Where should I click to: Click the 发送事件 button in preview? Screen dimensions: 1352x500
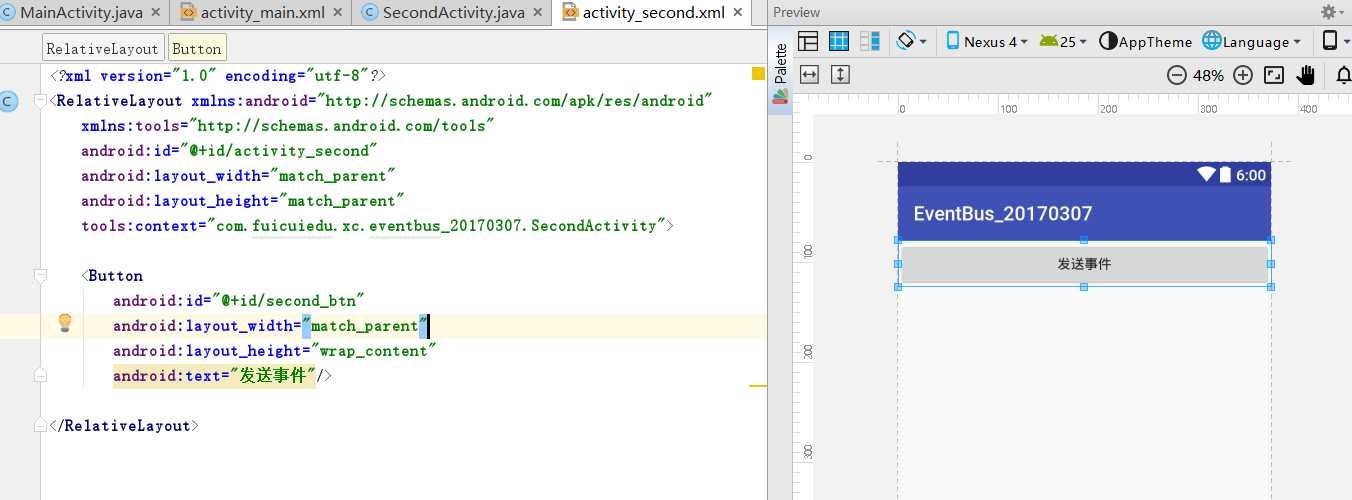(x=1084, y=264)
